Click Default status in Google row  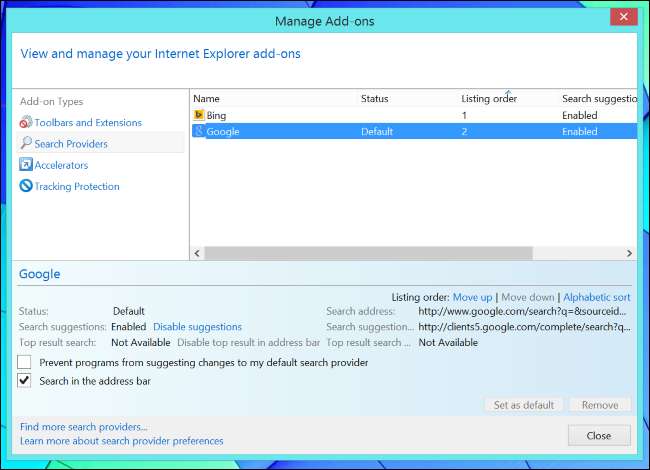(x=377, y=131)
